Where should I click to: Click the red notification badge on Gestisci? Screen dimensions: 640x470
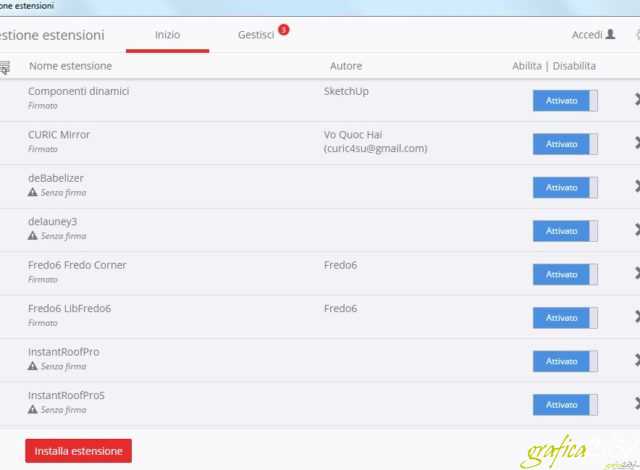(283, 30)
